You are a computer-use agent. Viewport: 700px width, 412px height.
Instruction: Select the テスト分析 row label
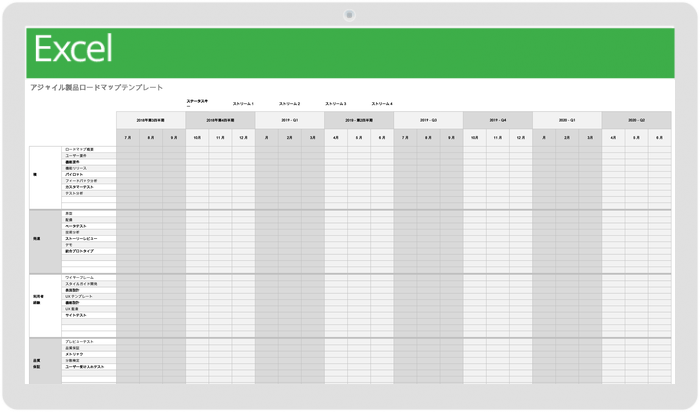[x=74, y=193]
